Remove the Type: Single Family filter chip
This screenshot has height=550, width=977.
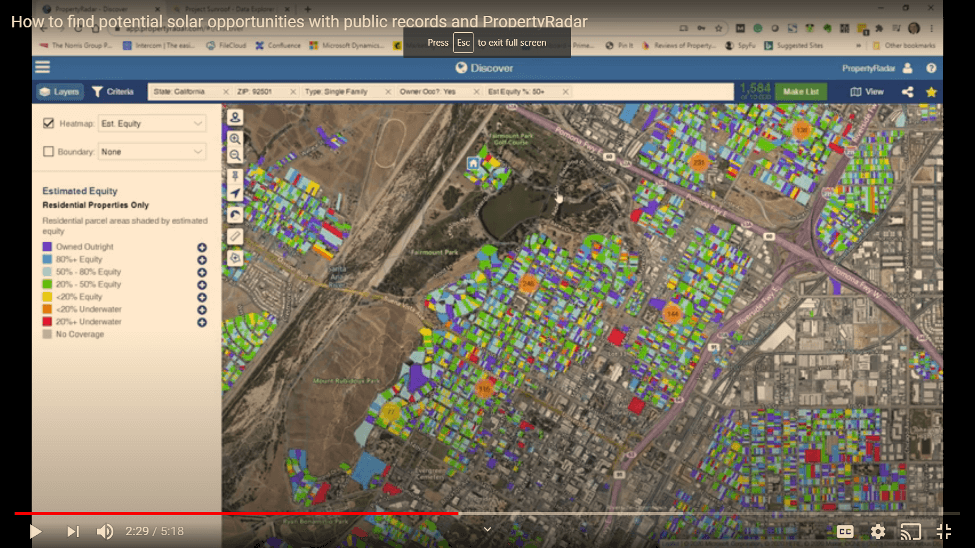tap(388, 92)
